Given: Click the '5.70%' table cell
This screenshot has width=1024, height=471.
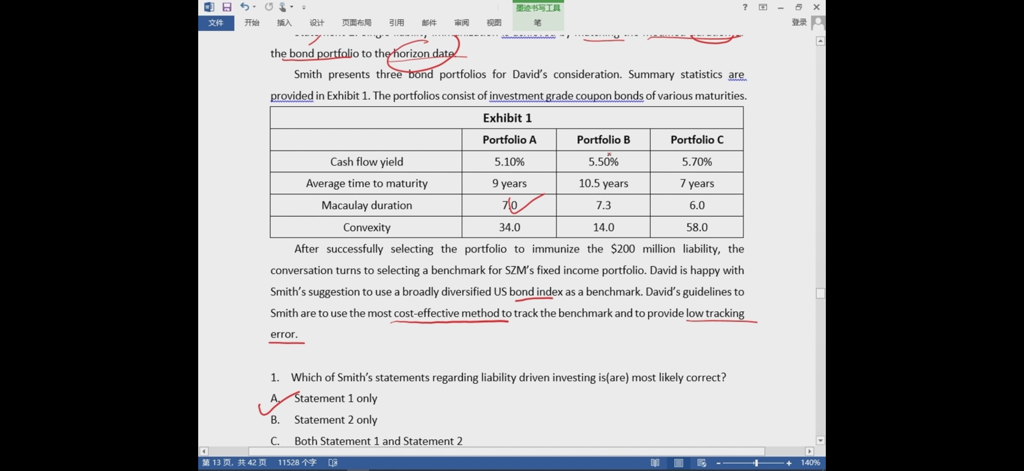Looking at the screenshot, I should coord(697,162).
